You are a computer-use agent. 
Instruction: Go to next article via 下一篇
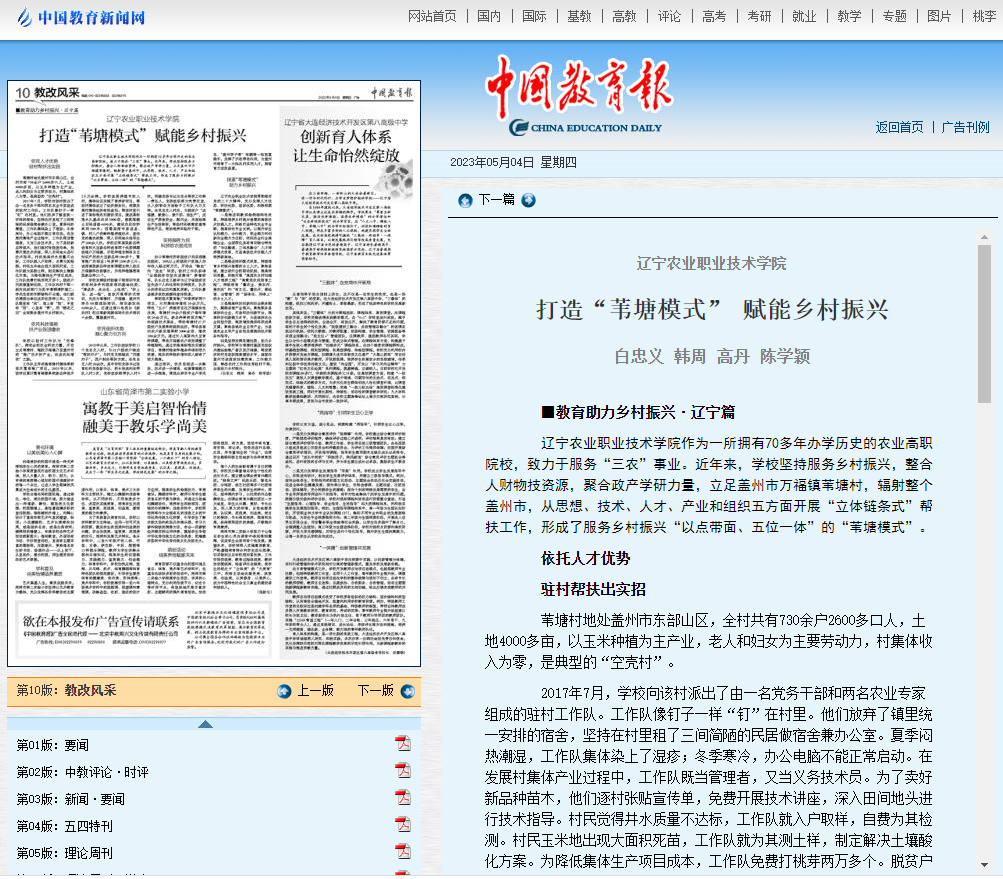click(496, 200)
